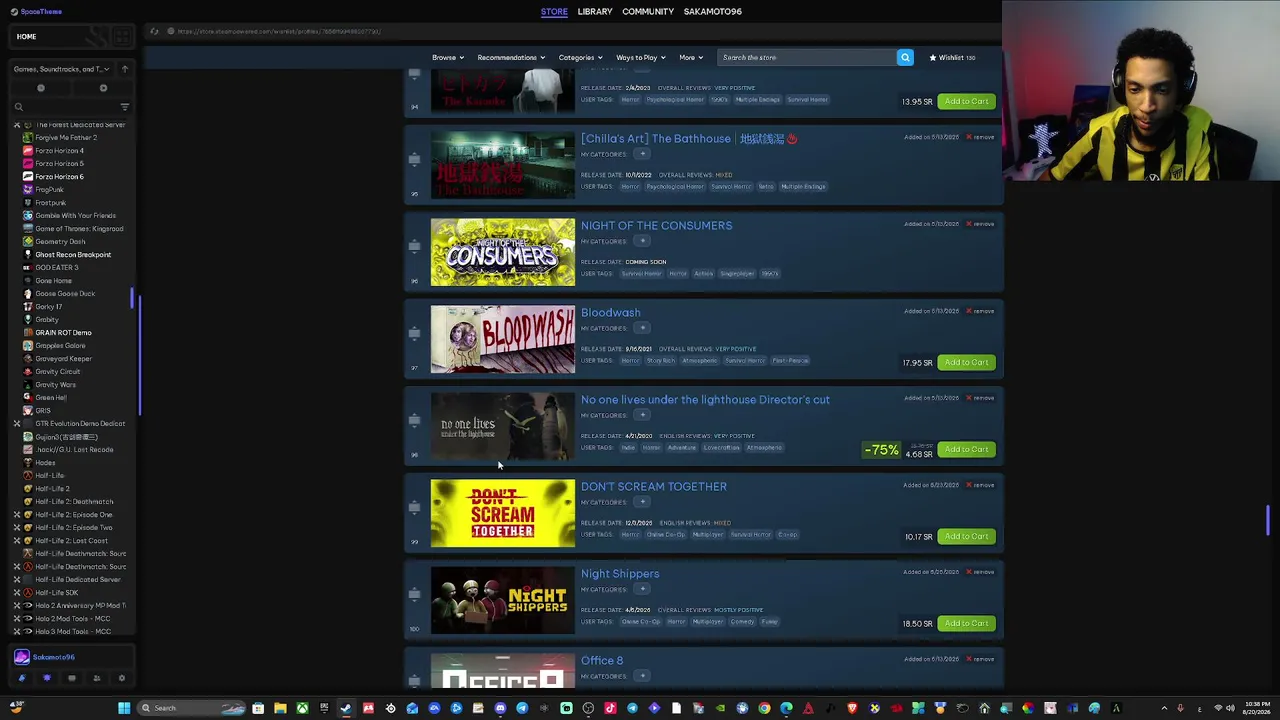The width and height of the screenshot is (1280, 720).
Task: Click the store search input field
Action: (806, 58)
